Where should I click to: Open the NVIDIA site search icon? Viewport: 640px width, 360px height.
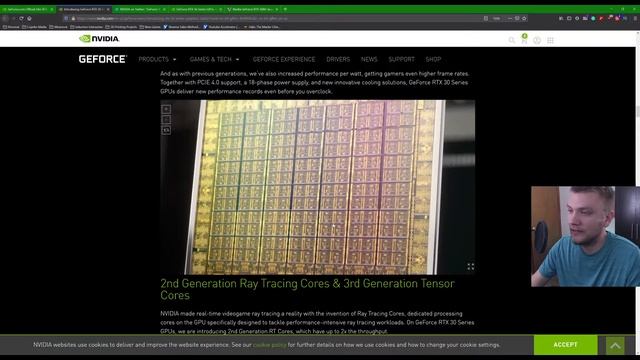(511, 40)
